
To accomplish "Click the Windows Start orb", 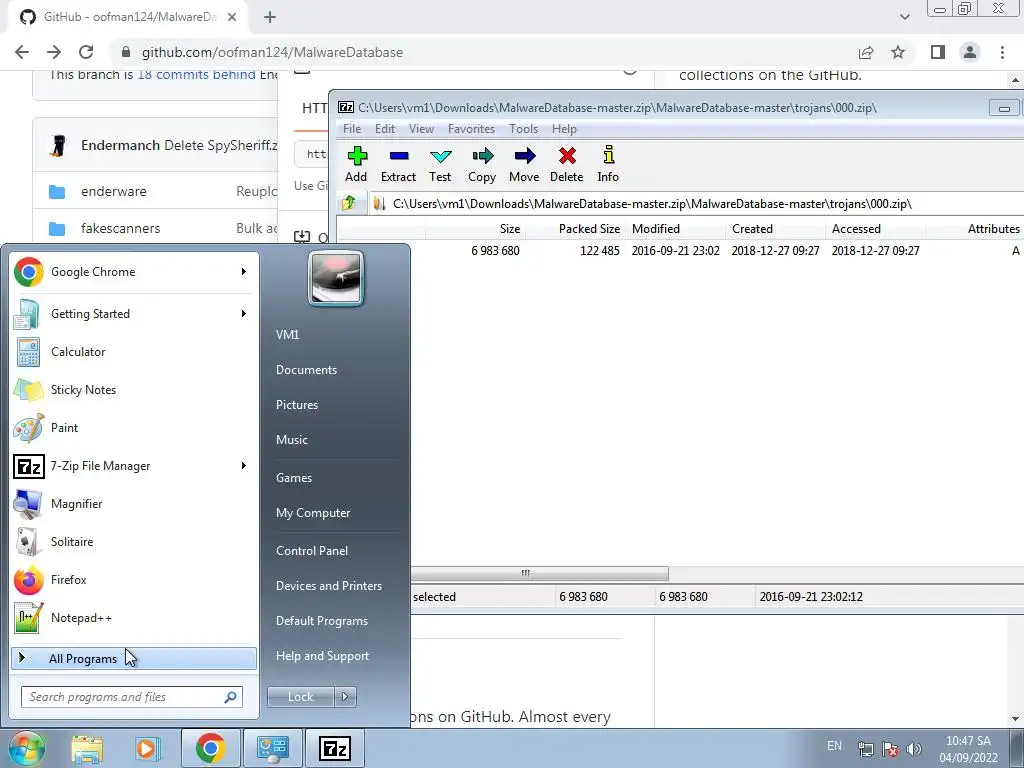I will pyautogui.click(x=26, y=748).
